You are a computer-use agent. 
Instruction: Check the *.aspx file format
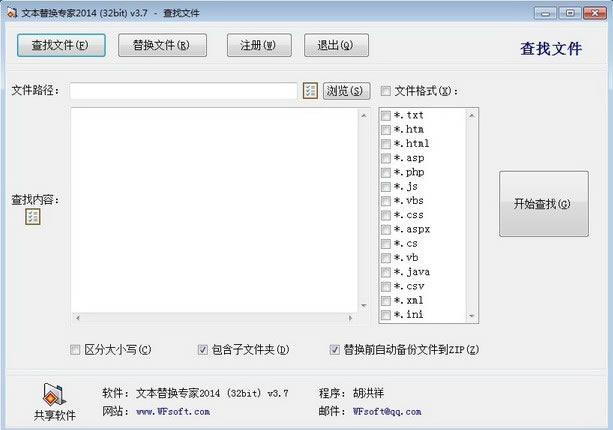[386, 229]
